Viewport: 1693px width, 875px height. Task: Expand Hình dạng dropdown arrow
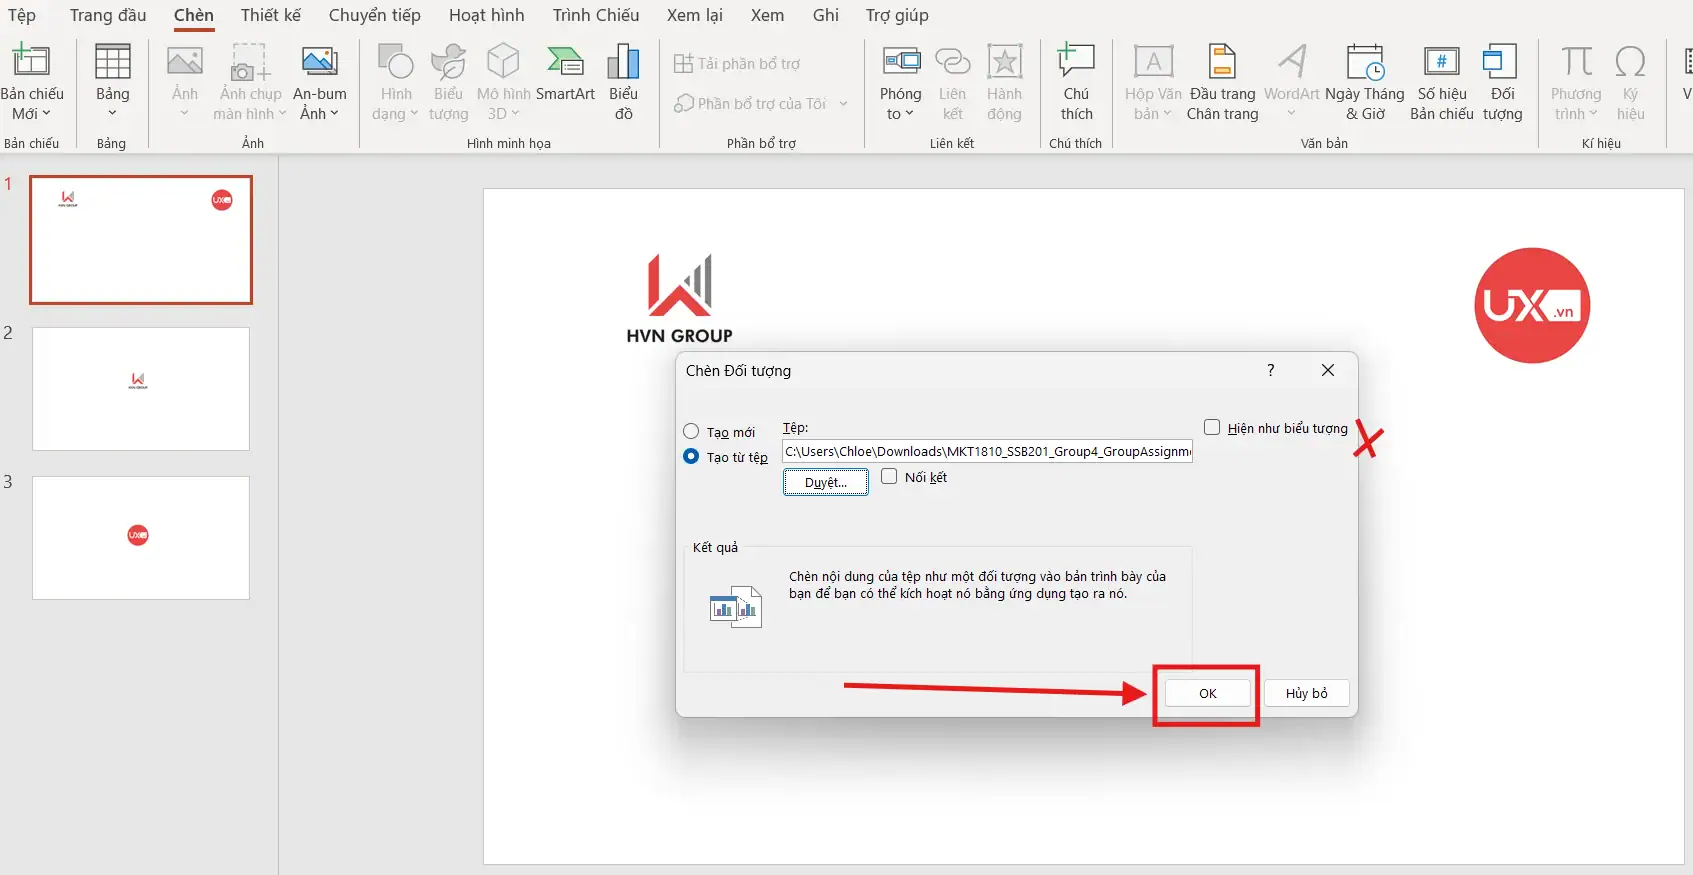[x=414, y=113]
